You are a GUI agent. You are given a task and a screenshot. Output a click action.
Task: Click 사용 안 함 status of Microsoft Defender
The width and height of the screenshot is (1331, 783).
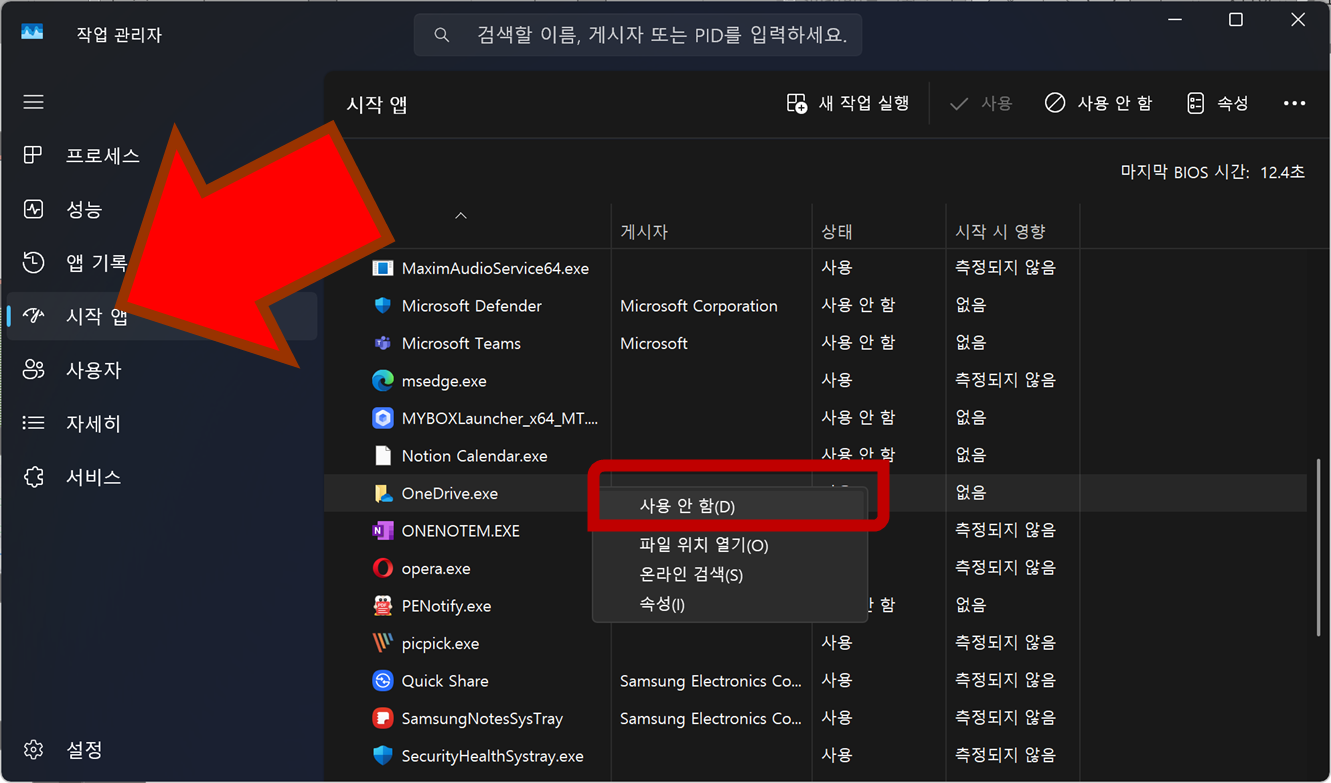pyautogui.click(x=858, y=305)
